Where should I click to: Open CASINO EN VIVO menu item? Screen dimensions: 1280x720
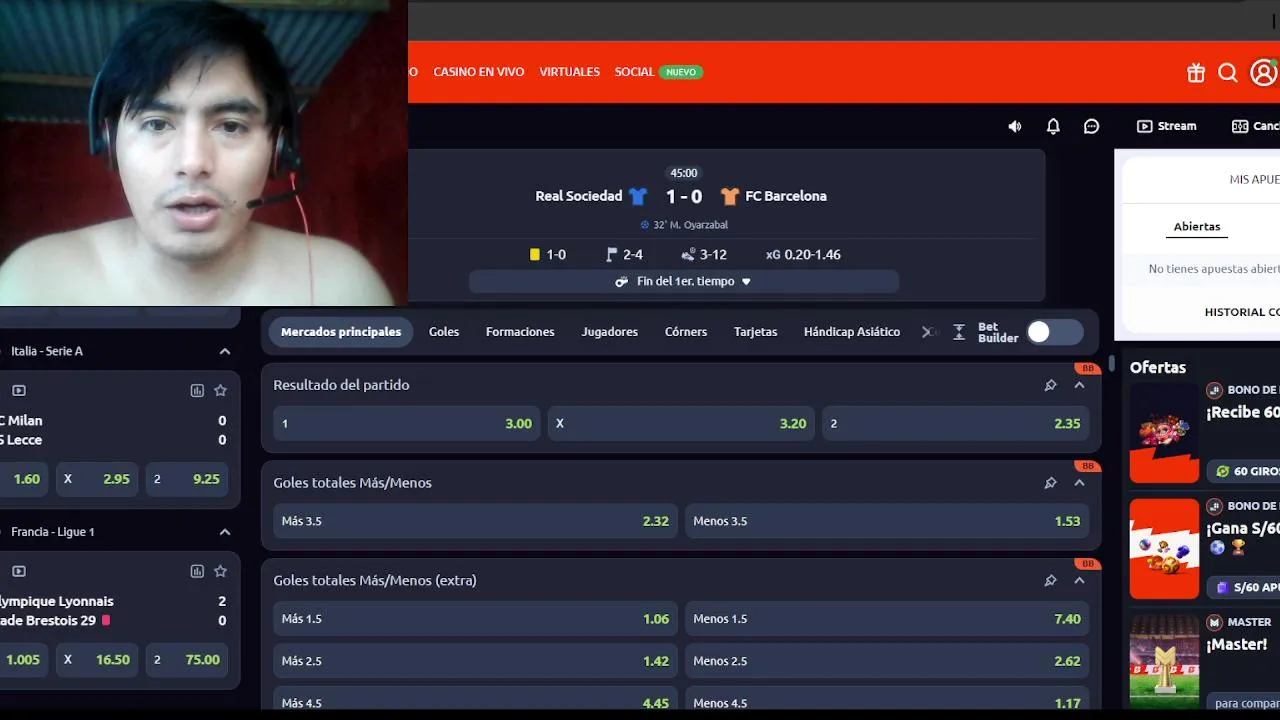479,72
